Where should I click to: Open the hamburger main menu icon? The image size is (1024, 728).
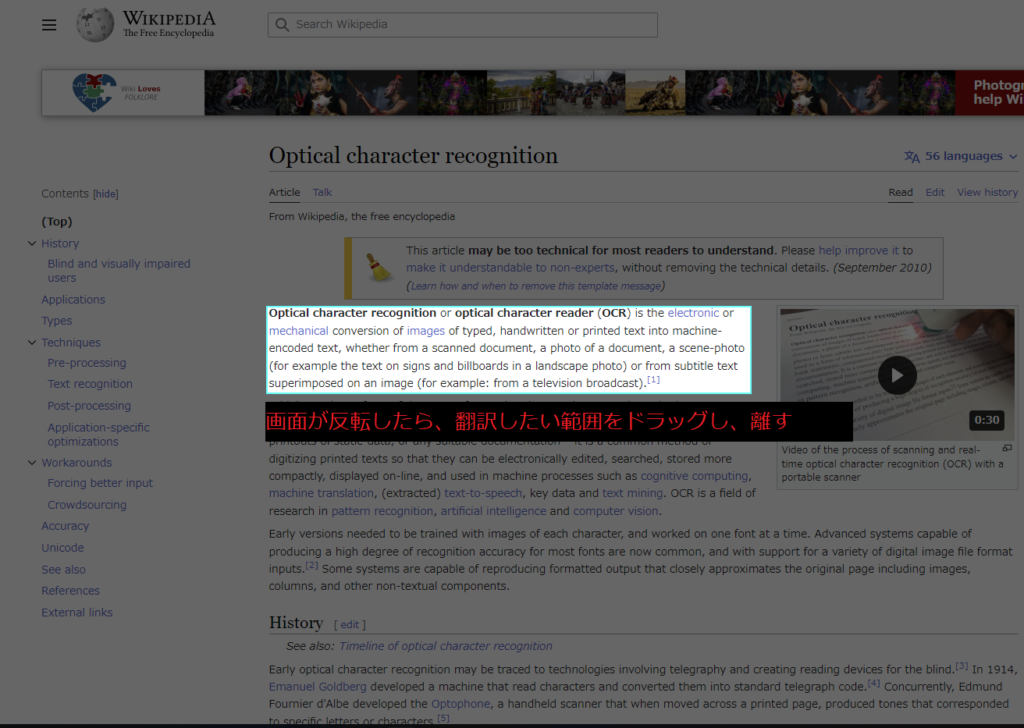(49, 25)
